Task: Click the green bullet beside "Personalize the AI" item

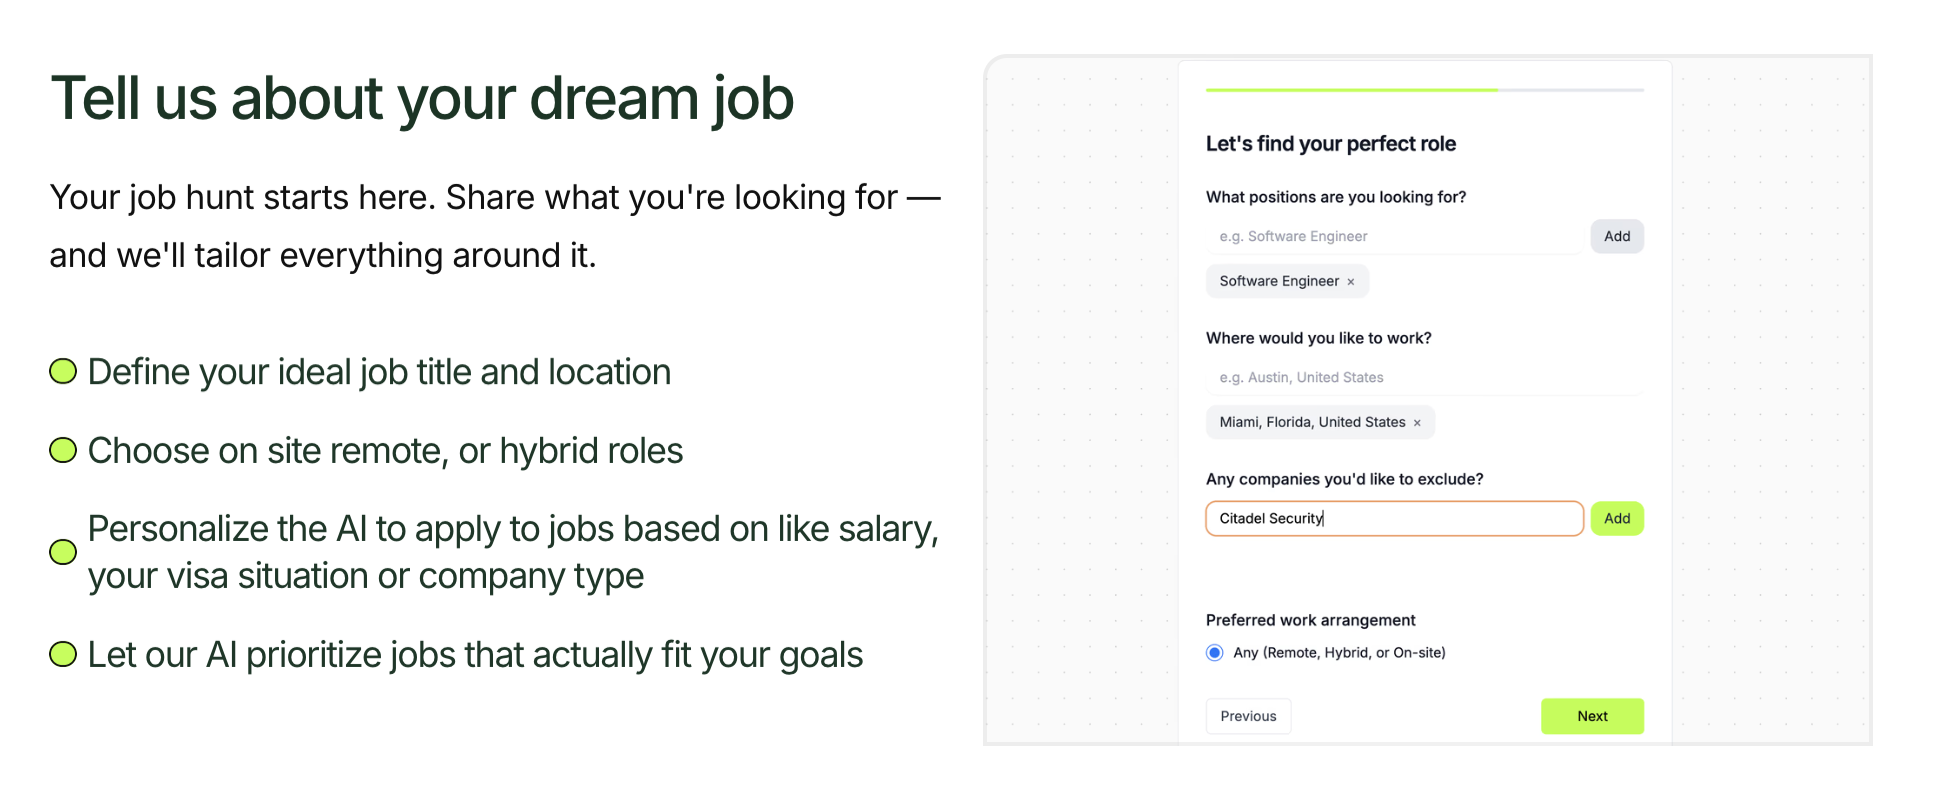Action: [x=62, y=552]
